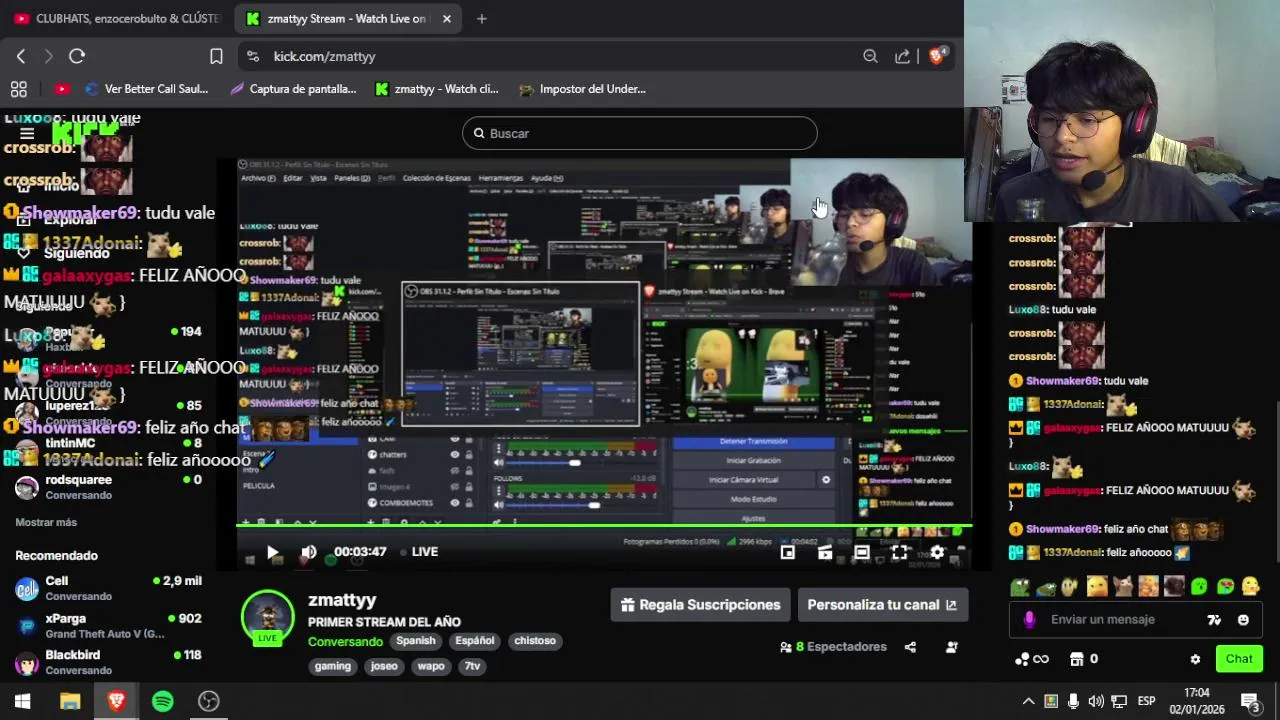1280x720 pixels.
Task: Open 'Captura de pantalla' bookmark
Action: pos(293,89)
